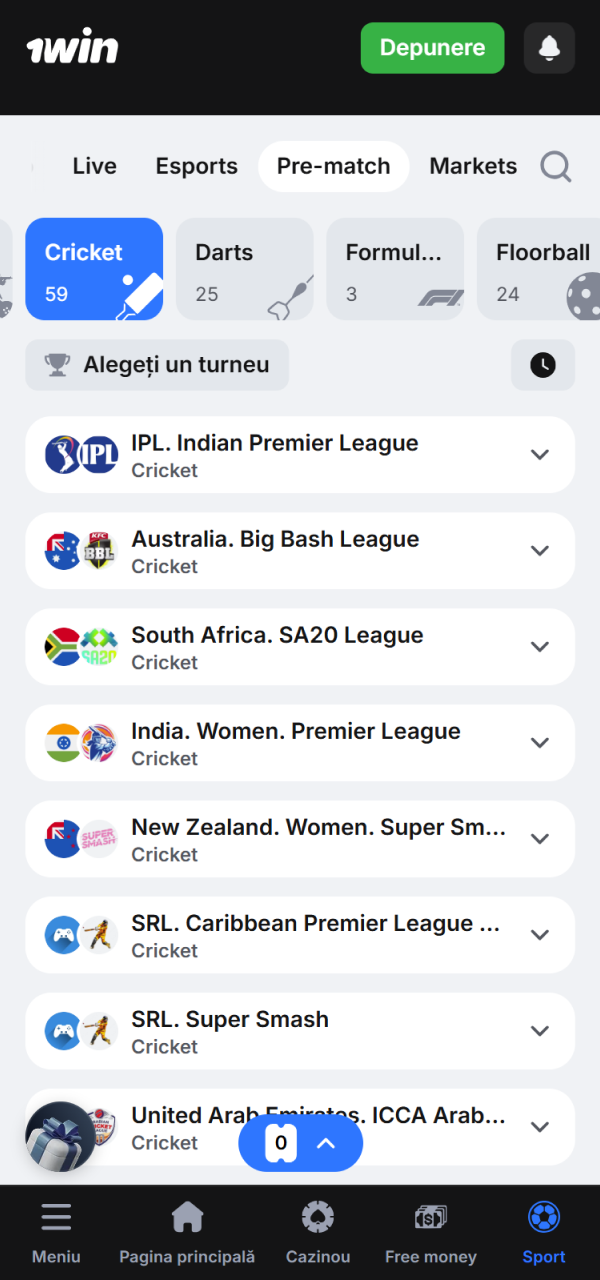Screen dimensions: 600x1280
Task: Open Meniu hamburger in bottom bar
Action: pos(56,1233)
